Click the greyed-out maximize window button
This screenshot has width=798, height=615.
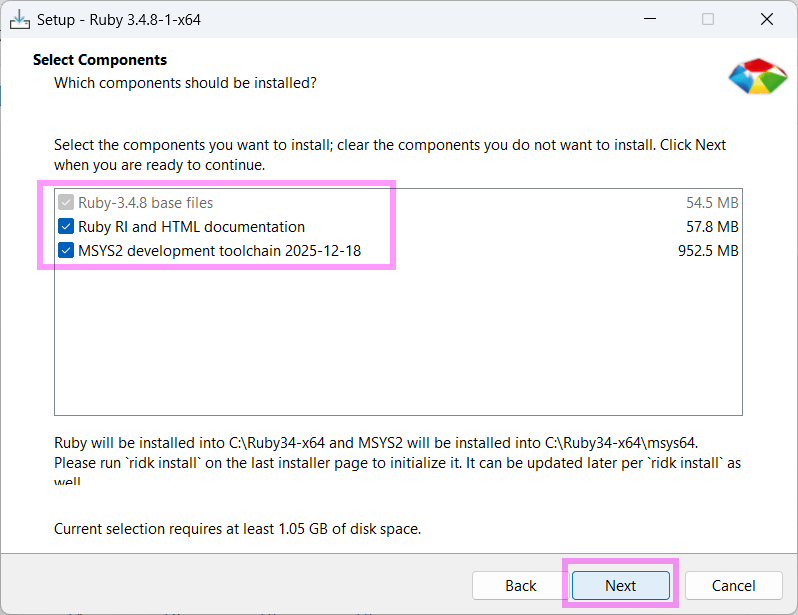[x=708, y=19]
